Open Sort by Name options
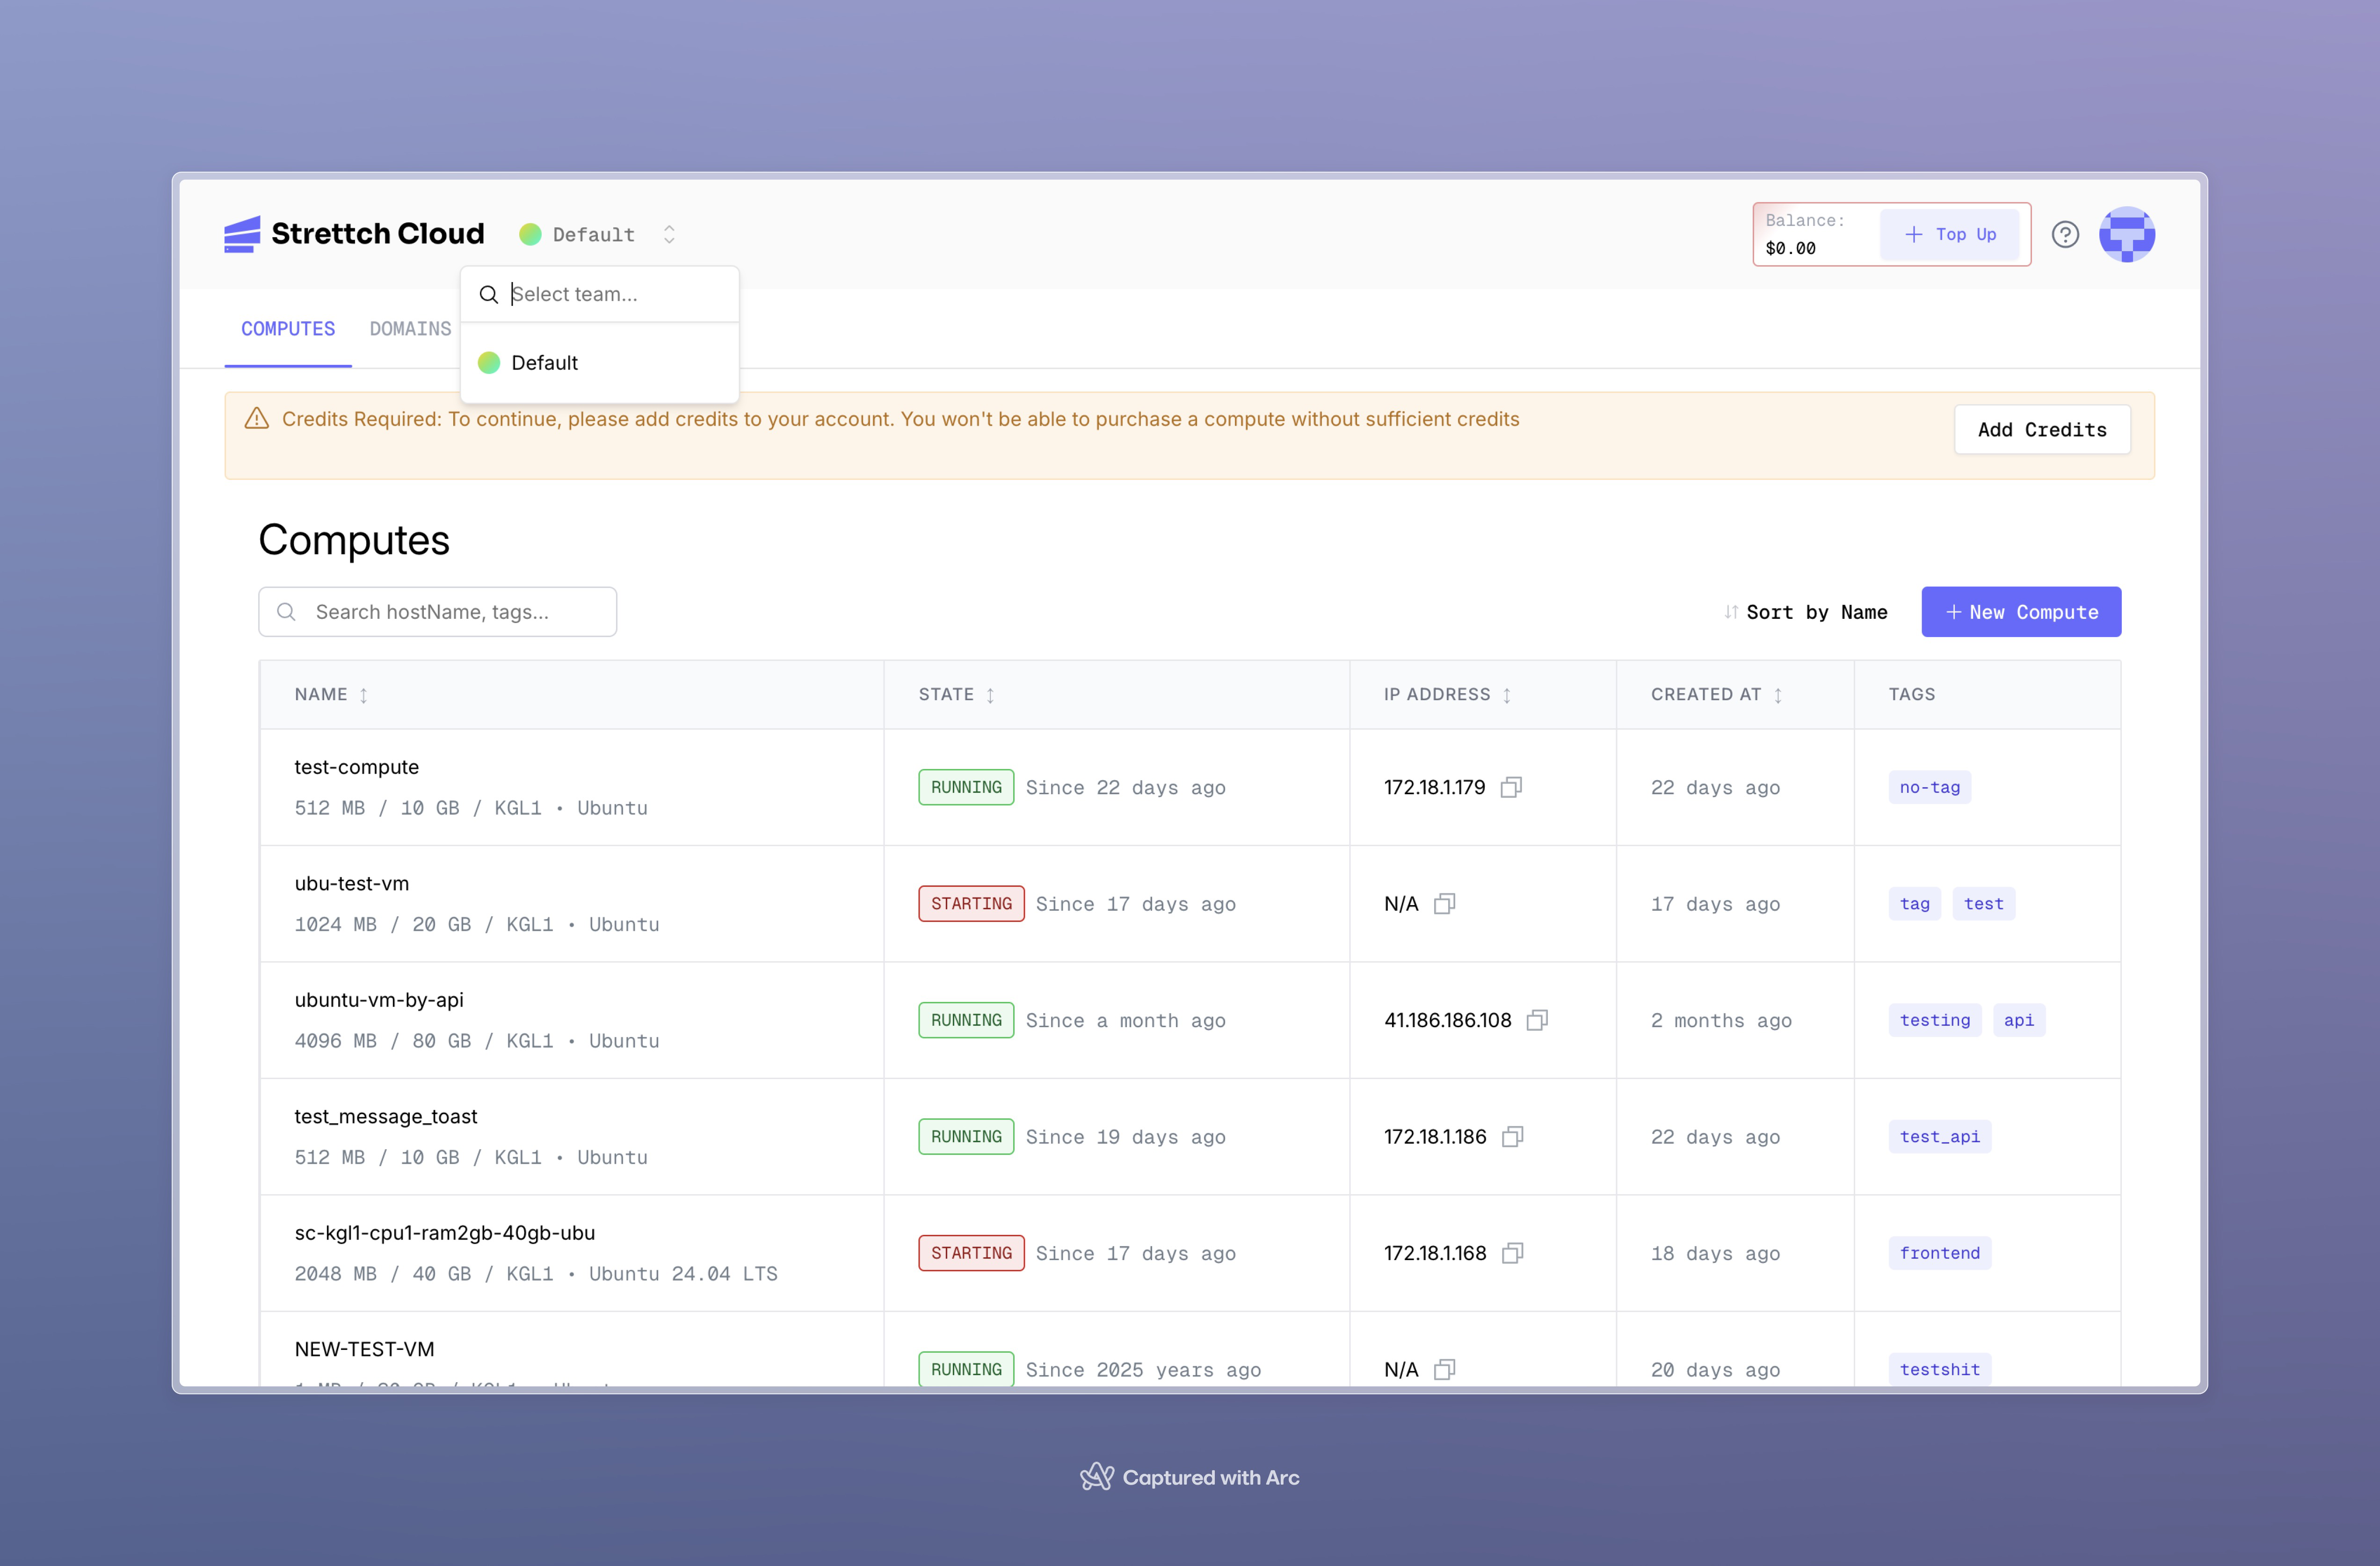Viewport: 2380px width, 1566px height. (x=1806, y=612)
